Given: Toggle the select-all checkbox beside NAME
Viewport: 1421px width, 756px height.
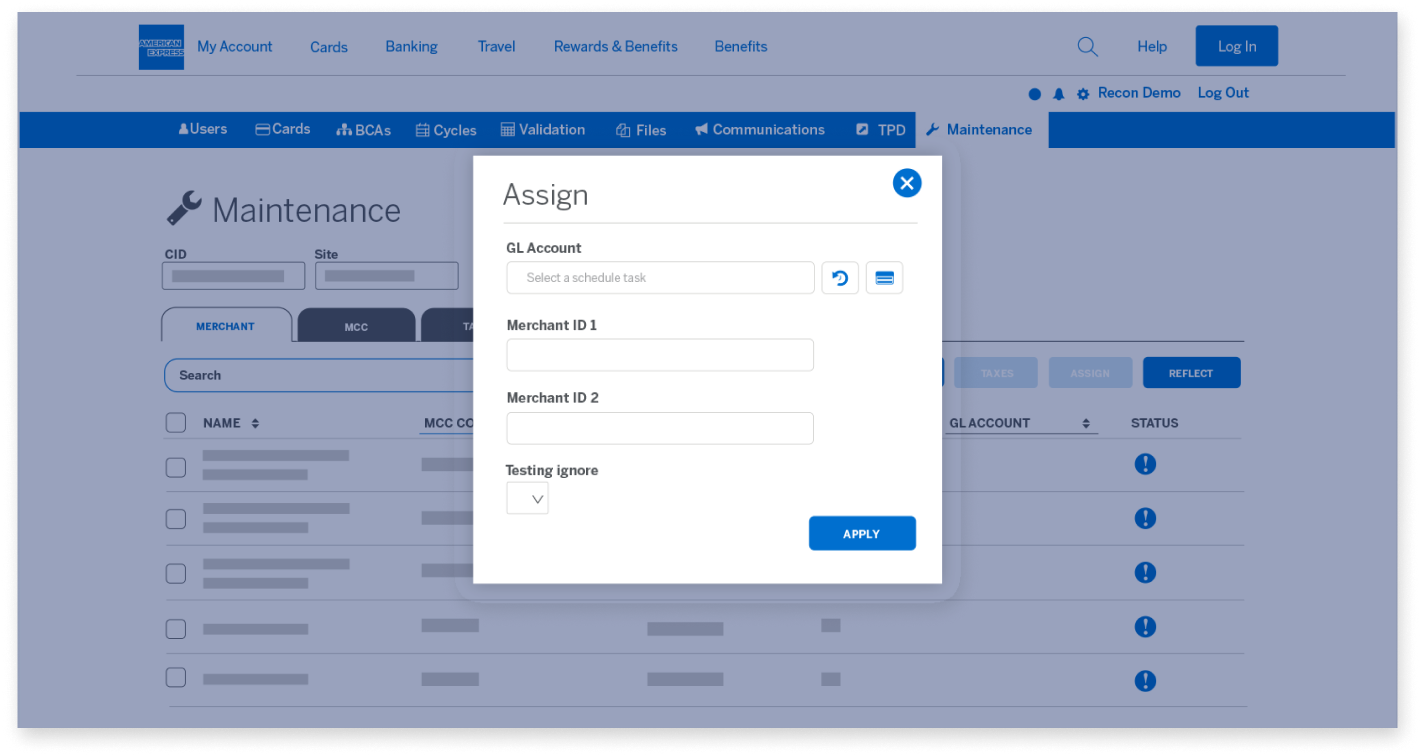Looking at the screenshot, I should (x=176, y=423).
